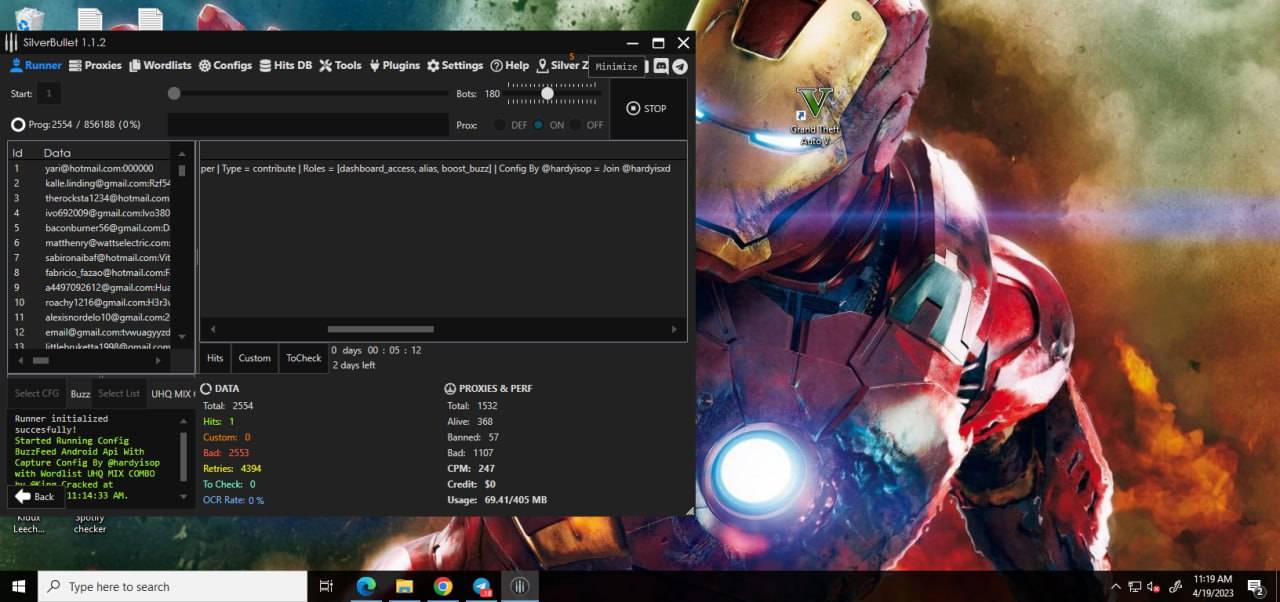
Task: Click the Back button with arrow
Action: [34, 496]
